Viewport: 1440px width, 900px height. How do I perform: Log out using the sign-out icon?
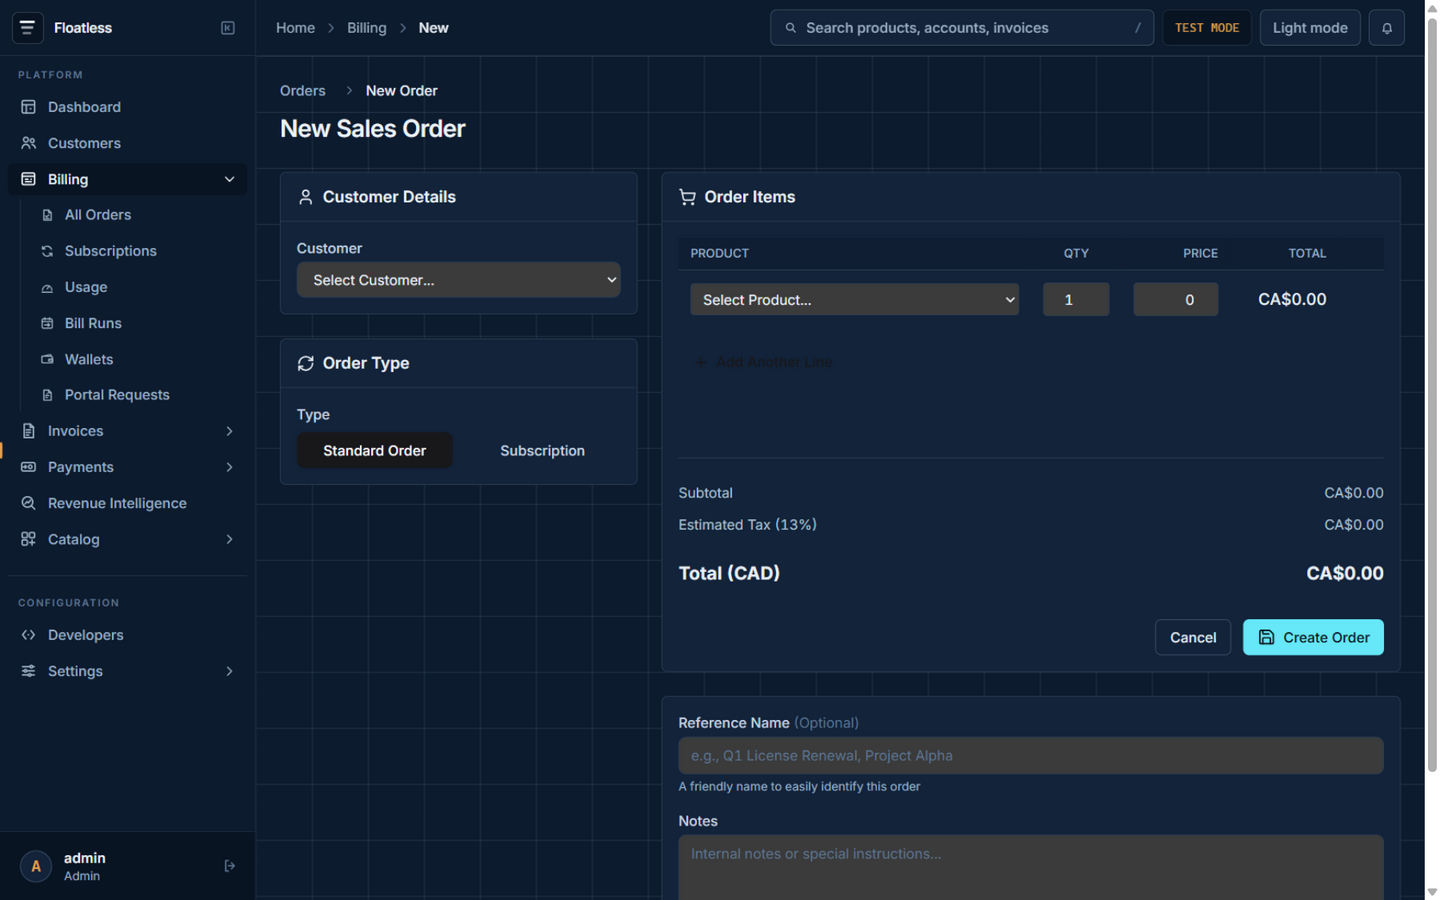click(x=229, y=866)
